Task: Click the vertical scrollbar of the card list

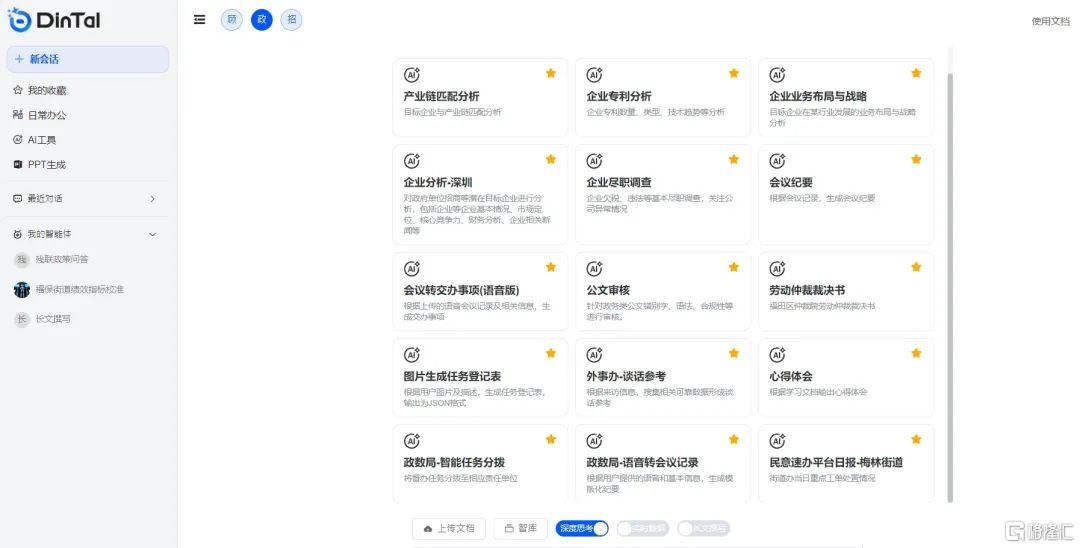Action: [951, 286]
